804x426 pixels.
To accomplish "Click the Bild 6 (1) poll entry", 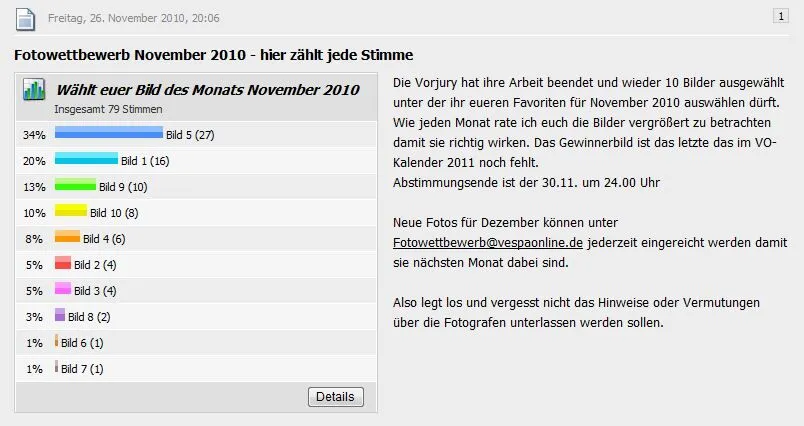I will [x=82, y=342].
